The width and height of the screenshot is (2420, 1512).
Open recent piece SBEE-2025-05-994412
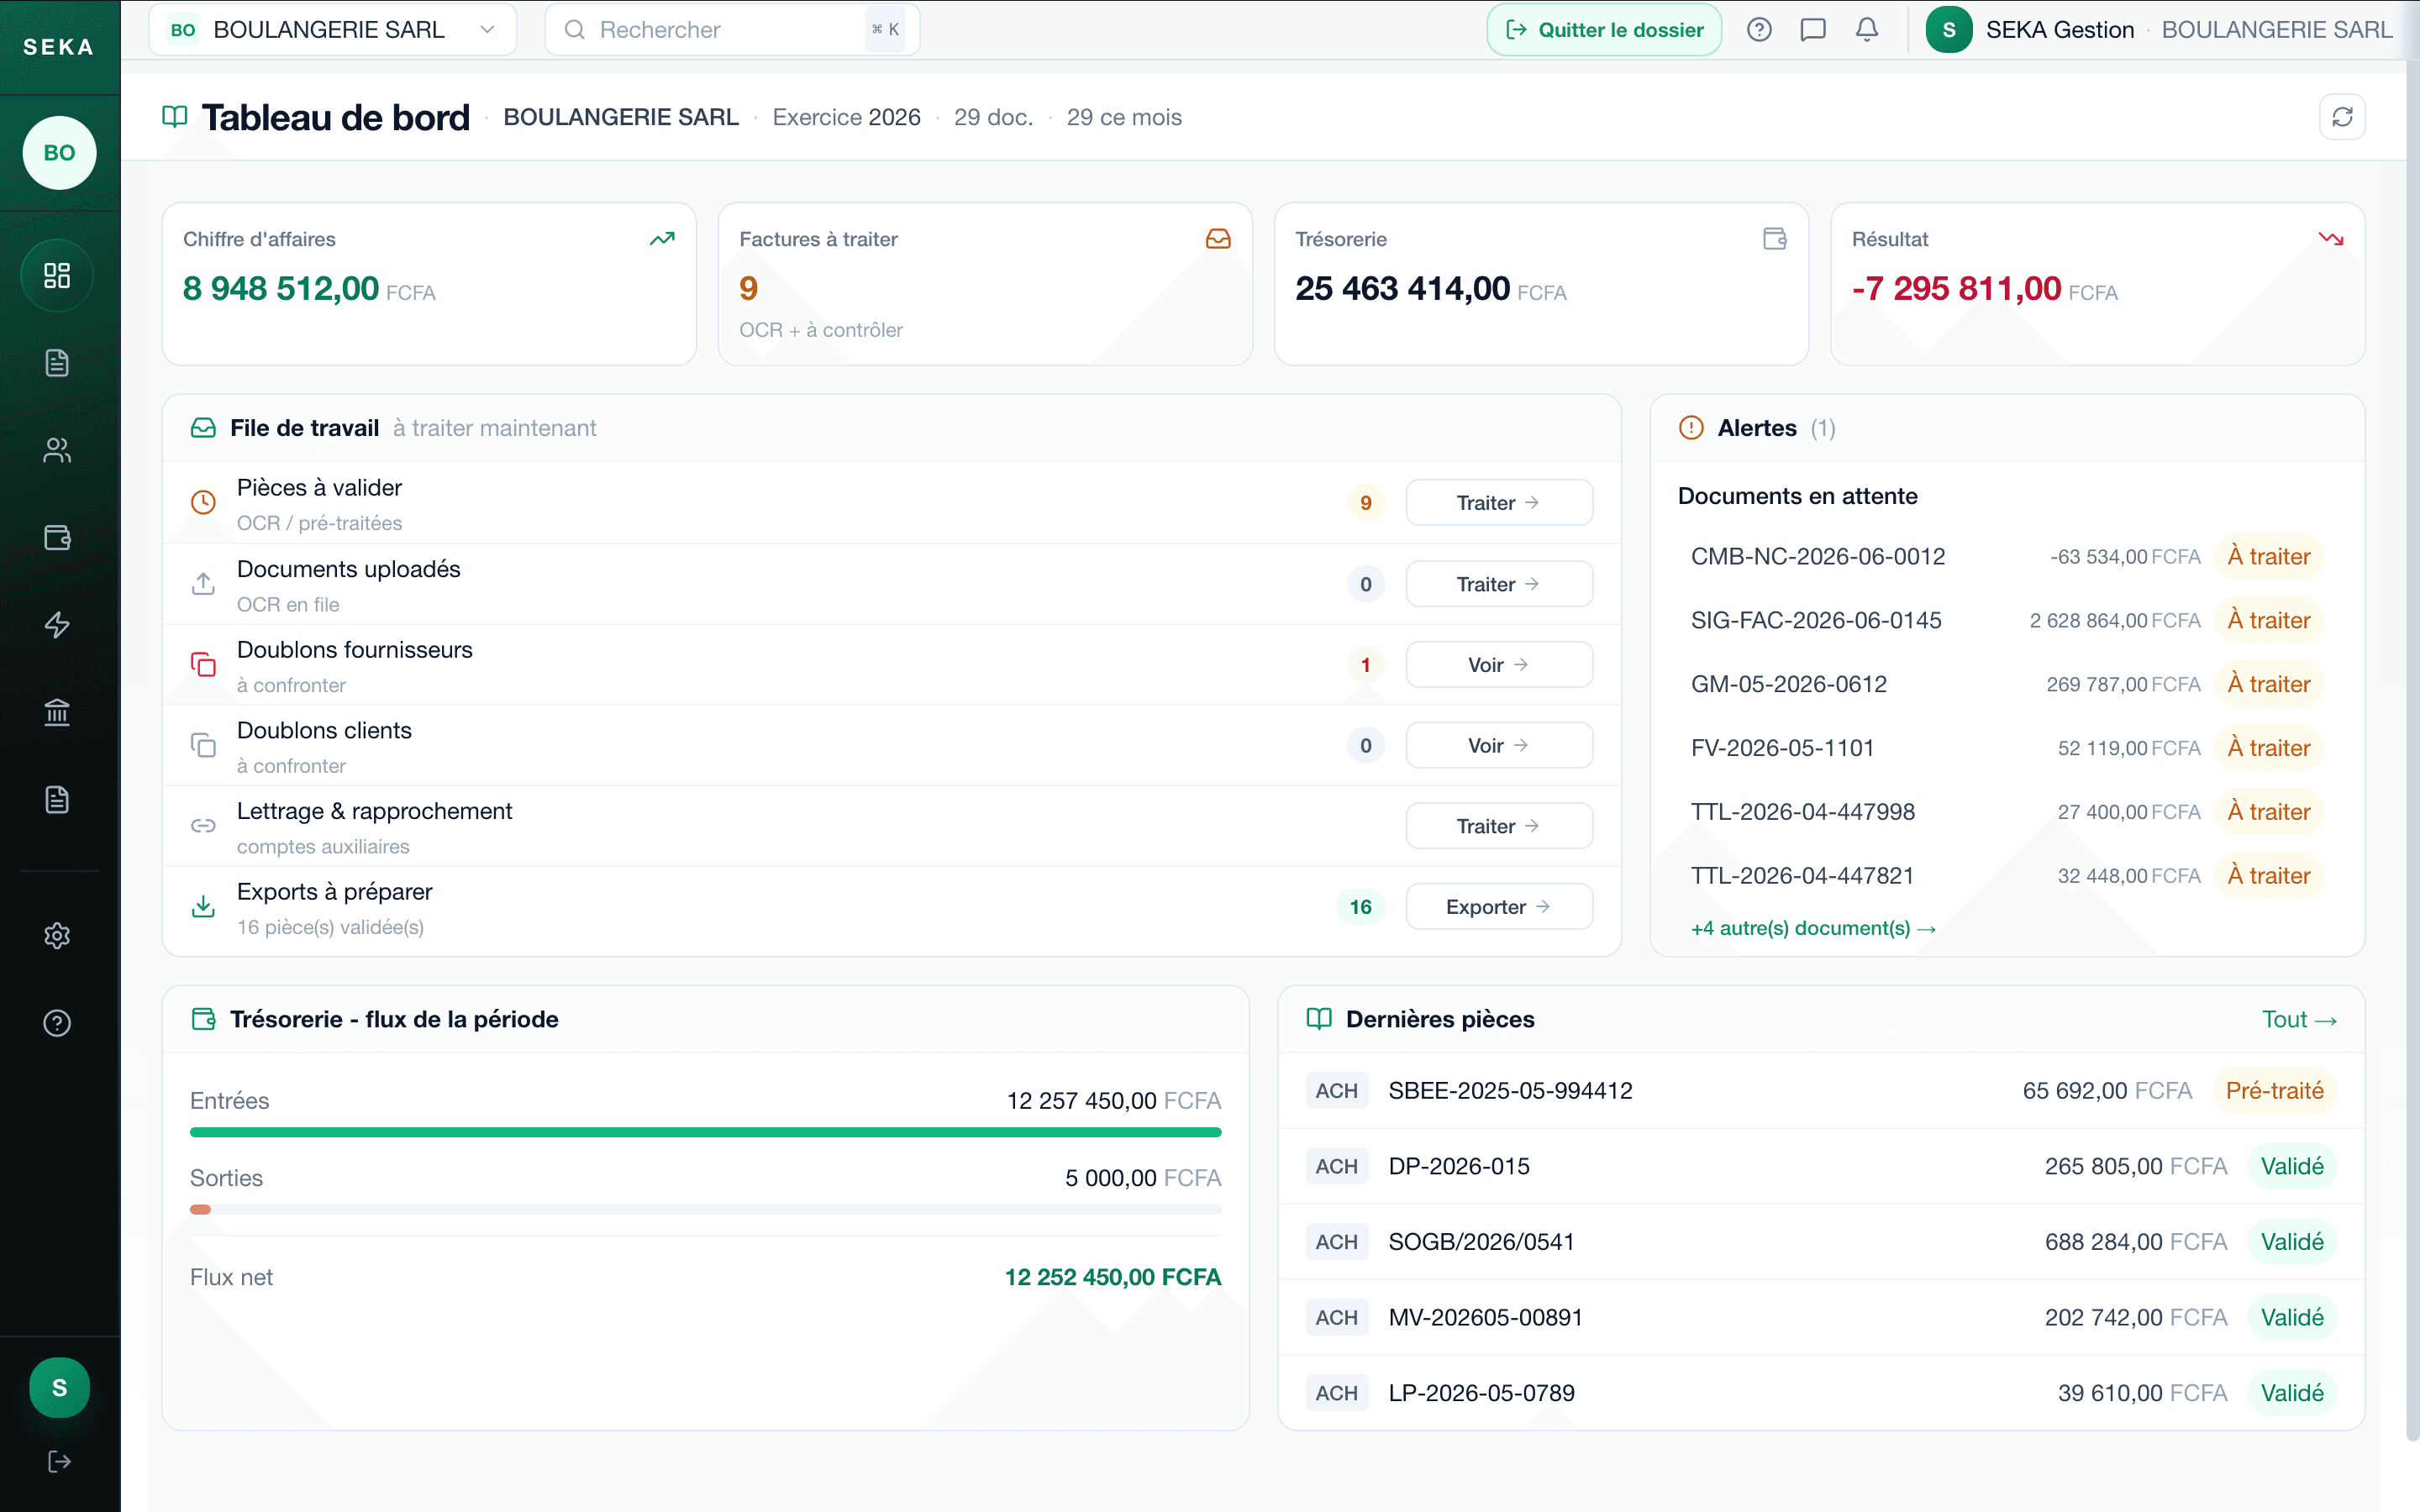coord(1821,1090)
